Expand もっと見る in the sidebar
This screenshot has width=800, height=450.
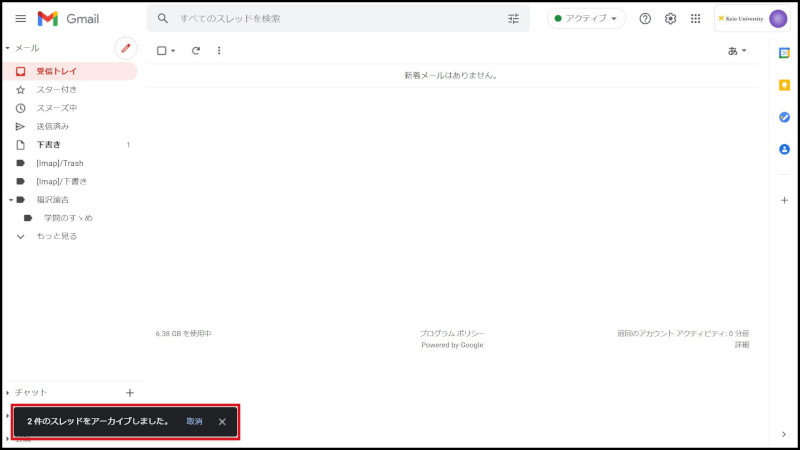(x=57, y=236)
